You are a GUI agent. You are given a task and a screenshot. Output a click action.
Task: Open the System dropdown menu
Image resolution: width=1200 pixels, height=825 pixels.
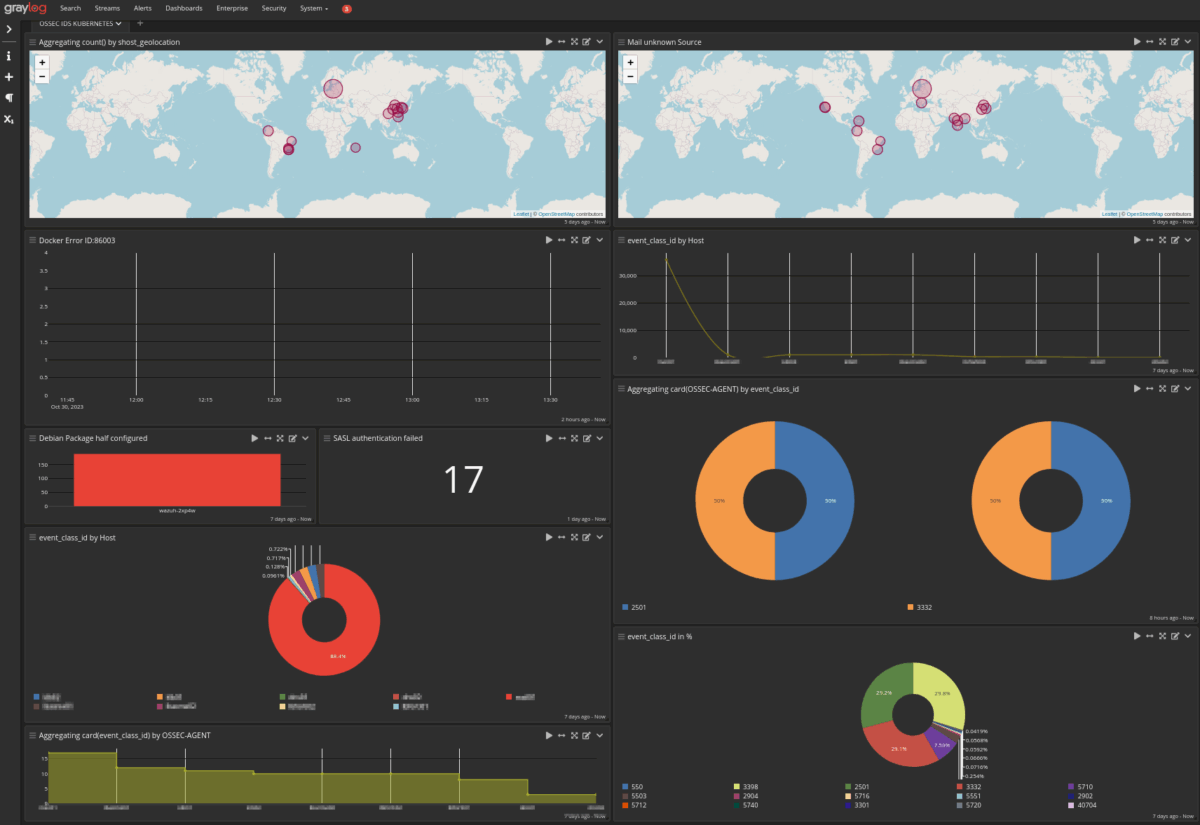313,8
